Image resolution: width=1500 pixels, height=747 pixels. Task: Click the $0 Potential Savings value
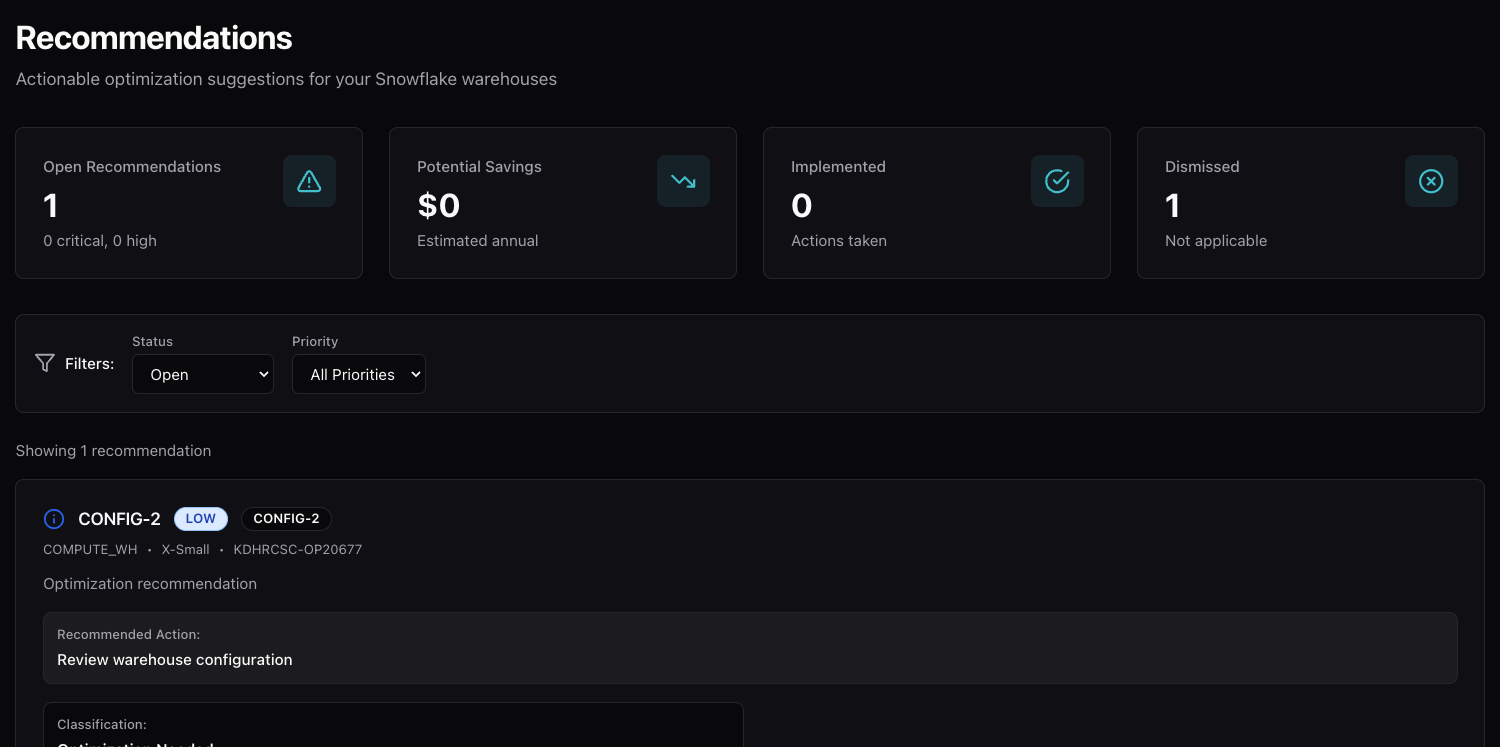point(438,206)
